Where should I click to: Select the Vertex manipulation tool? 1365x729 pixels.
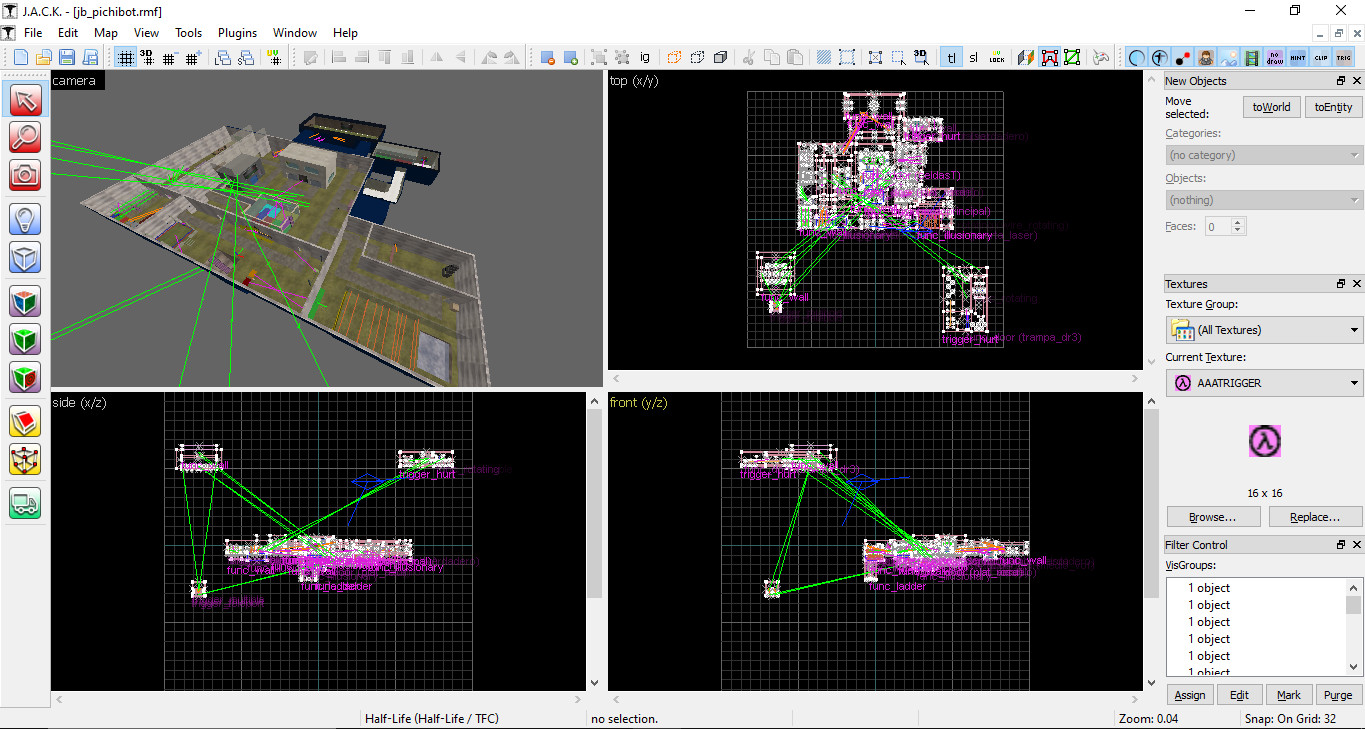tap(25, 459)
